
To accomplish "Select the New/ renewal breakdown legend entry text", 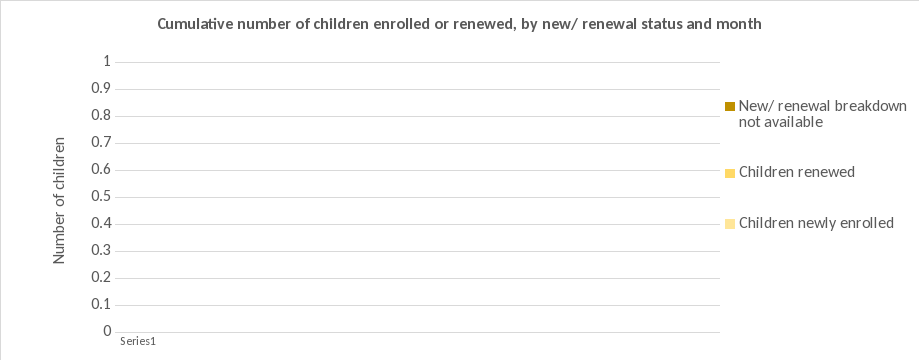I will click(823, 114).
